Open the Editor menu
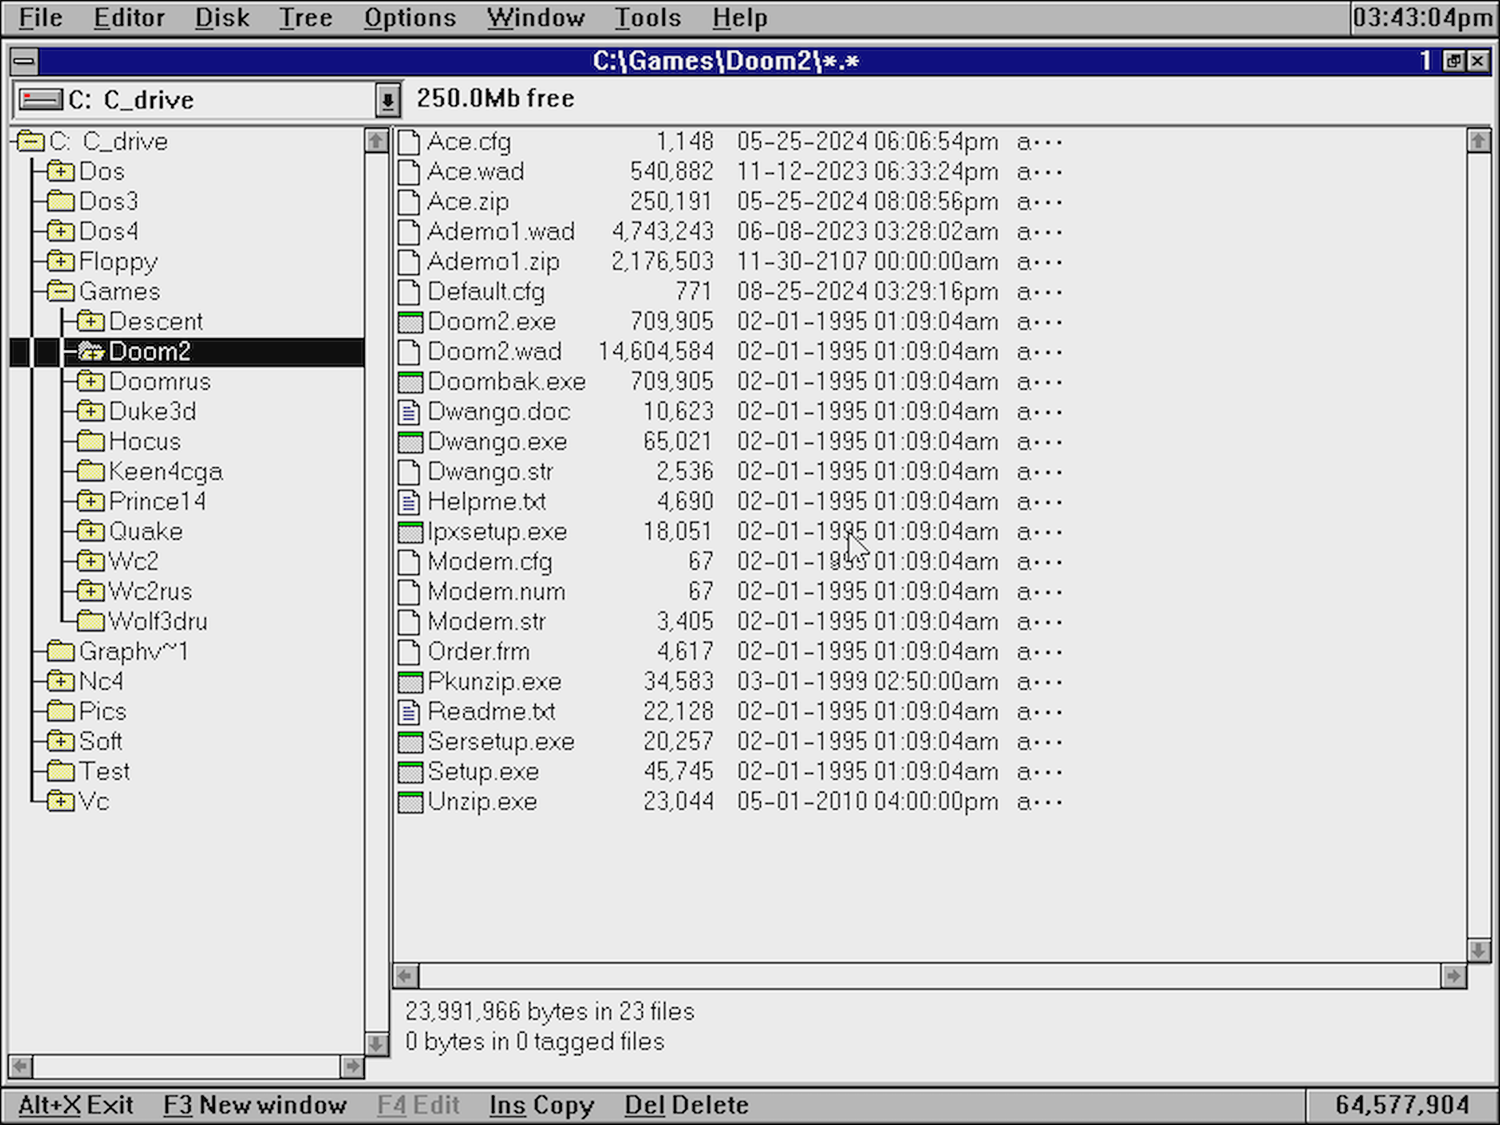This screenshot has height=1125, width=1500. tap(129, 18)
